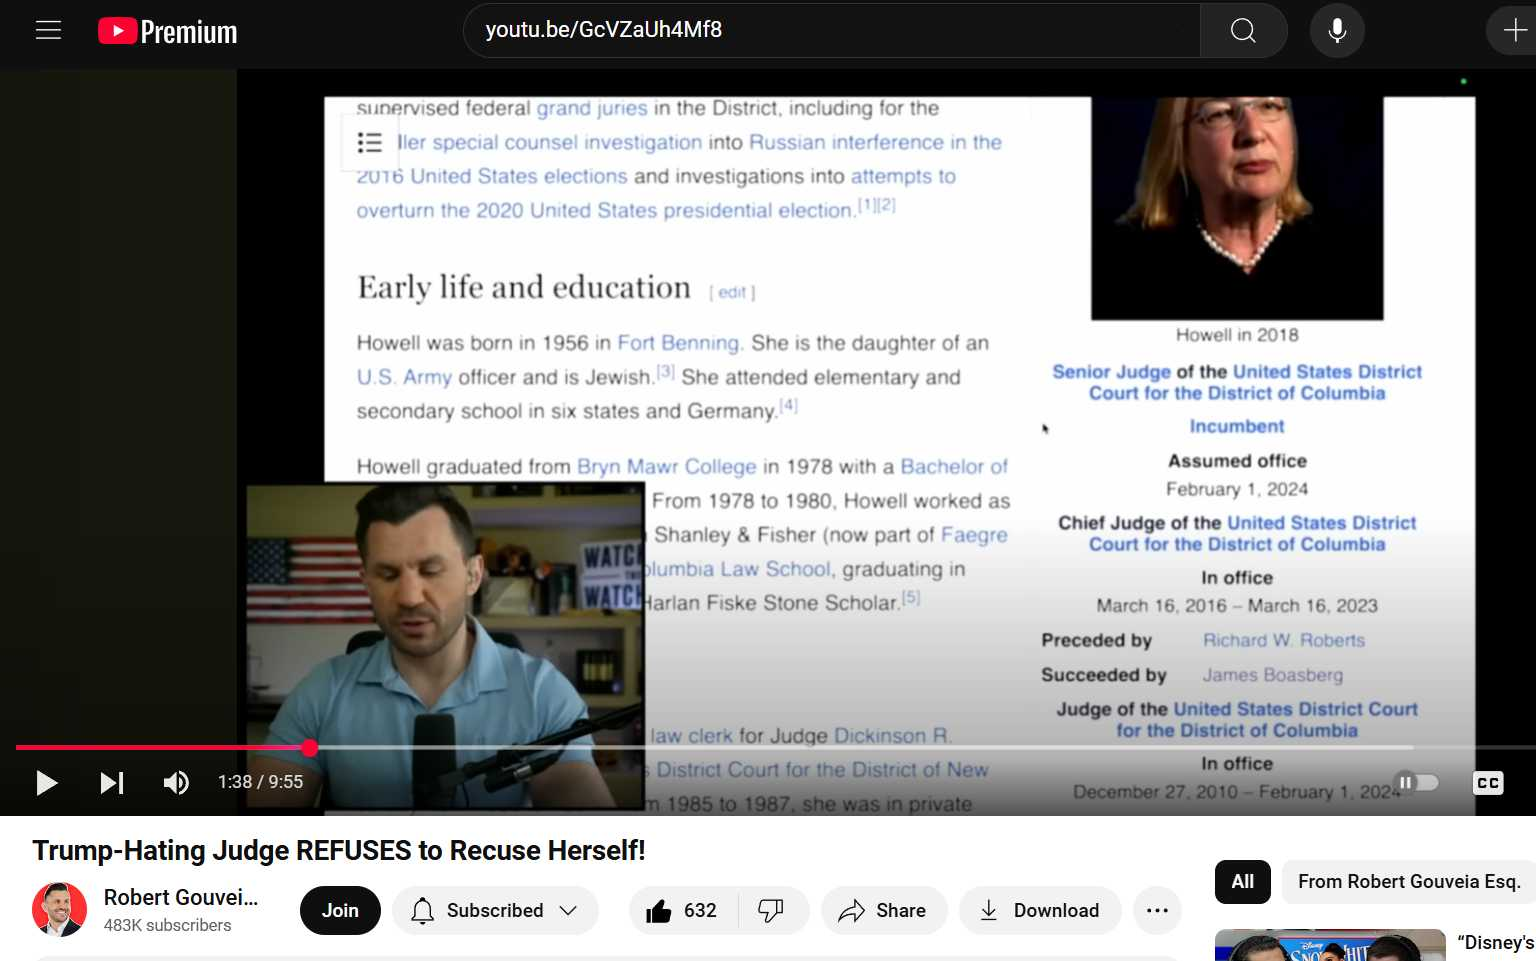The height and width of the screenshot is (961, 1536).
Task: Mute the video volume
Action: tap(176, 782)
